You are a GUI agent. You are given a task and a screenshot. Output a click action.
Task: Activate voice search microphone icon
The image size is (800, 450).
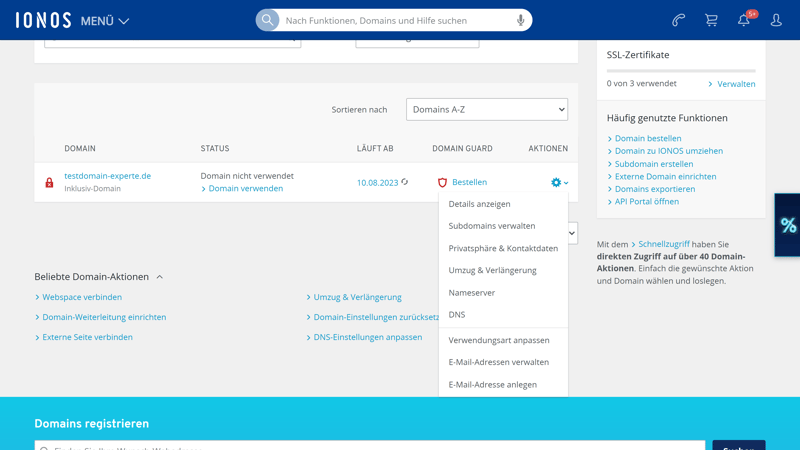pyautogui.click(x=520, y=20)
